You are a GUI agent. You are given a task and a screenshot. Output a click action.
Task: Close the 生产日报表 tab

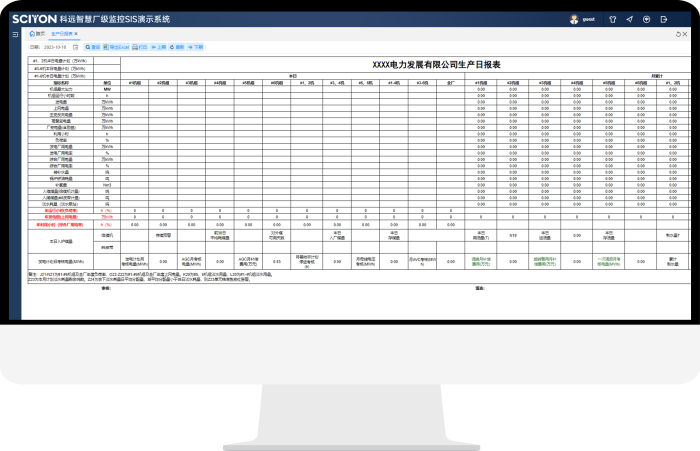[x=77, y=34]
